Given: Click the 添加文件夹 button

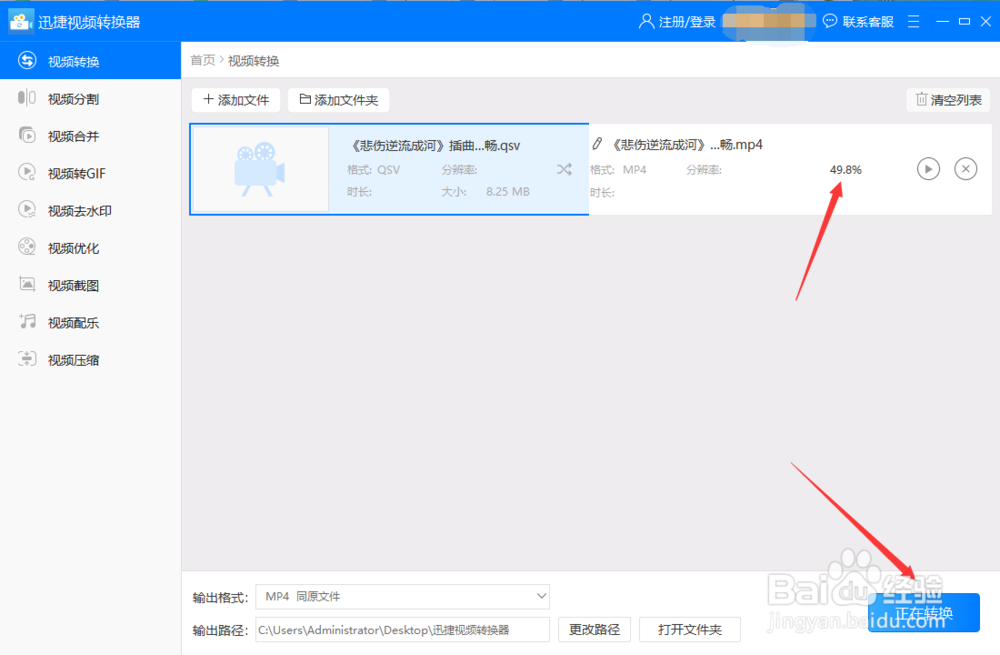Looking at the screenshot, I should tap(339, 99).
